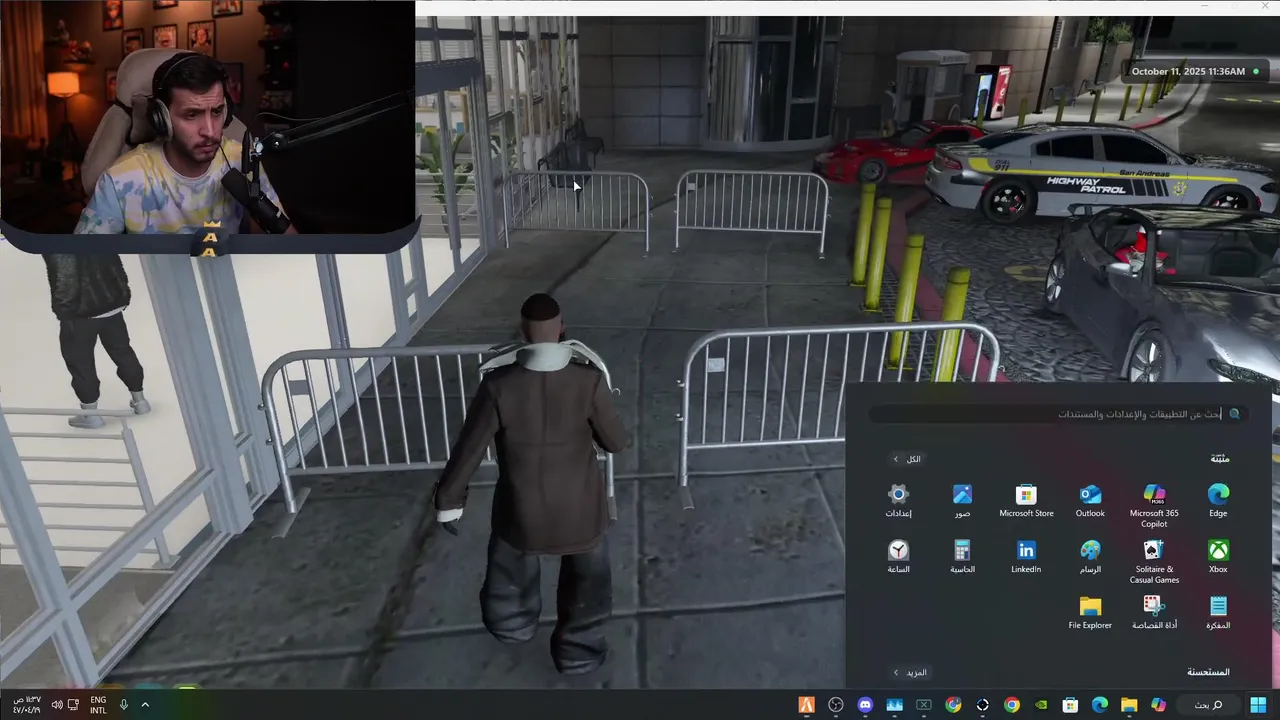Open File Explorer from the Start menu
1280x720 pixels.
click(1090, 612)
